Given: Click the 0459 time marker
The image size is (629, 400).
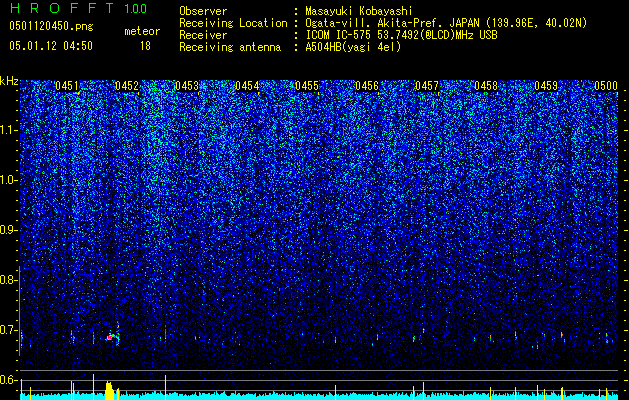Looking at the screenshot, I should coord(546,86).
